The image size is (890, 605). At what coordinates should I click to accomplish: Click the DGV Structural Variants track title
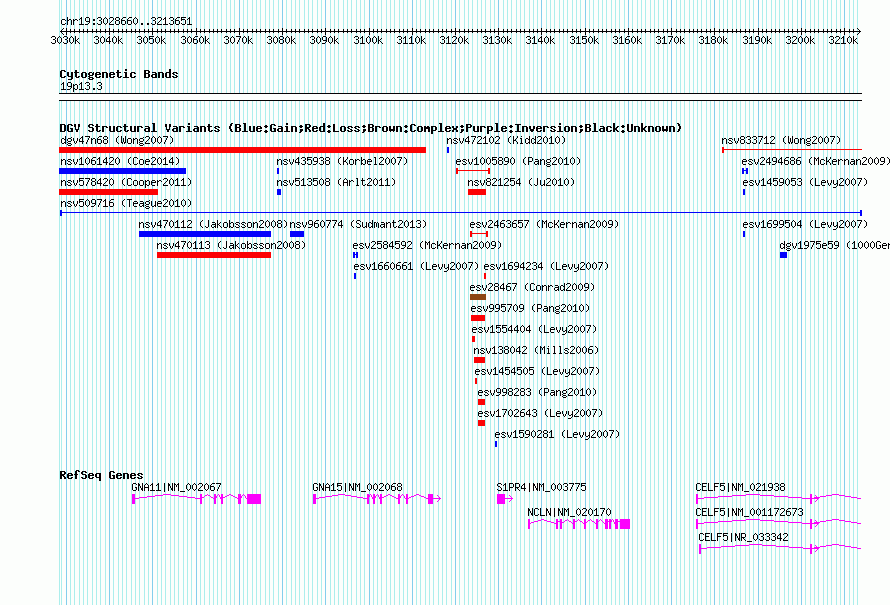click(x=371, y=128)
